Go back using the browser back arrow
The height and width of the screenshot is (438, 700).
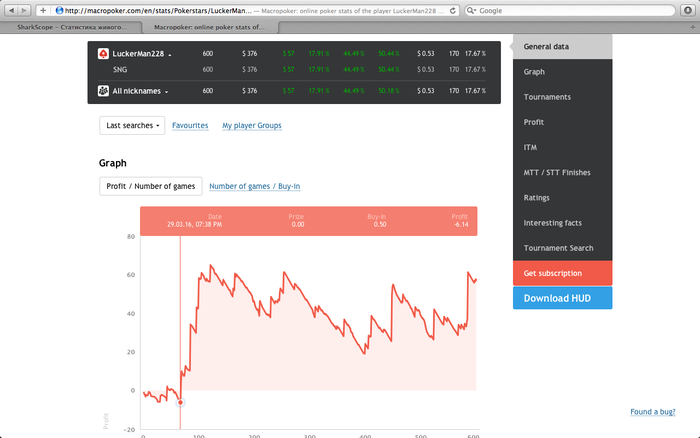11,10
